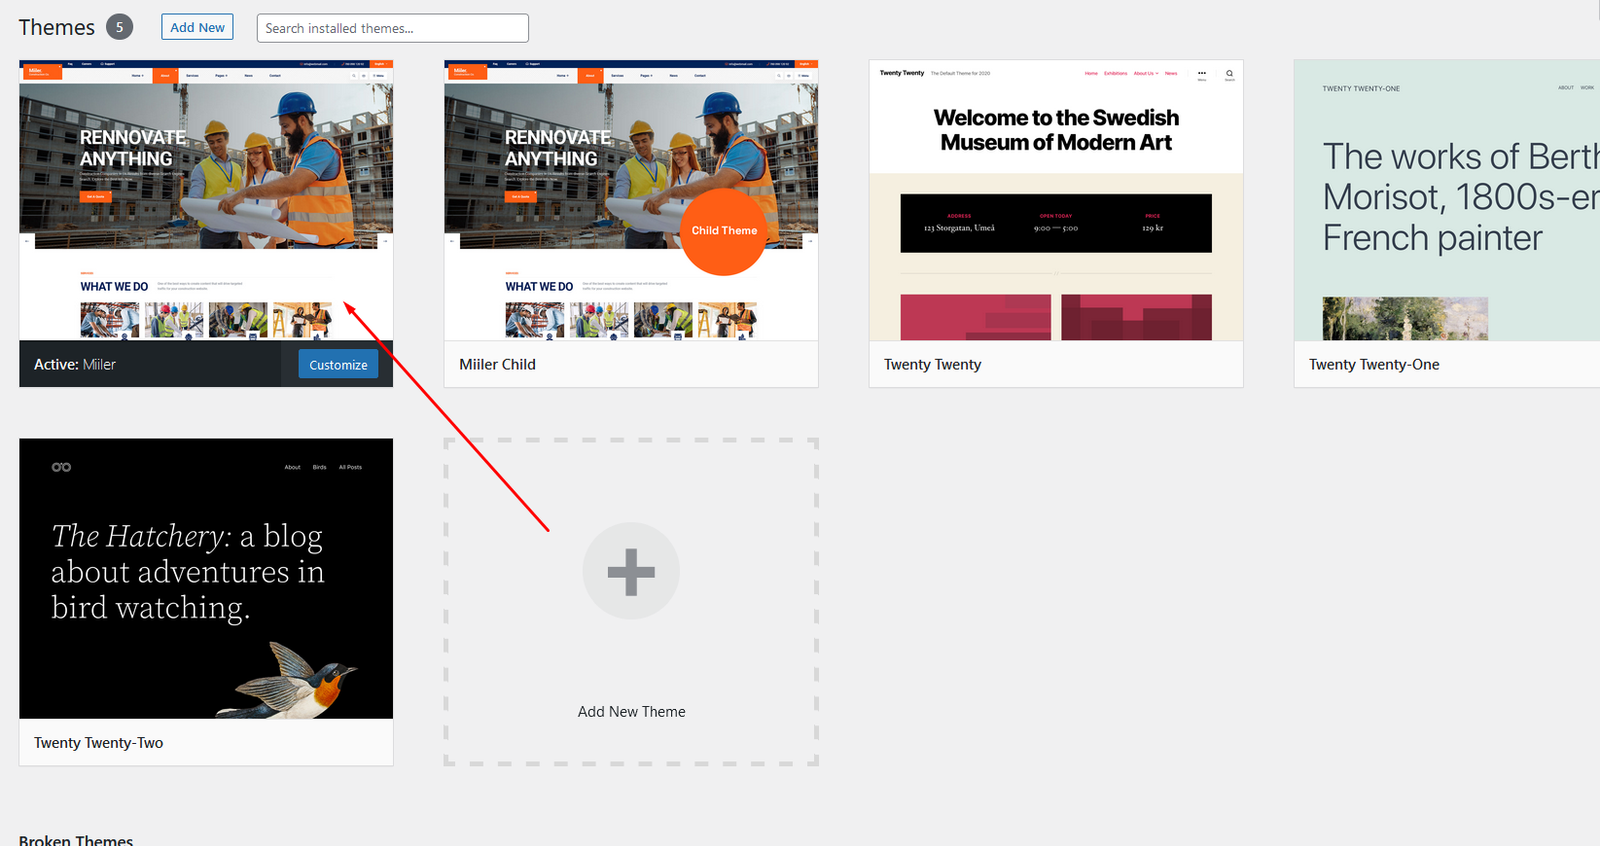This screenshot has width=1600, height=846.
Task: Select the Miiler Child theme name
Action: [497, 365]
